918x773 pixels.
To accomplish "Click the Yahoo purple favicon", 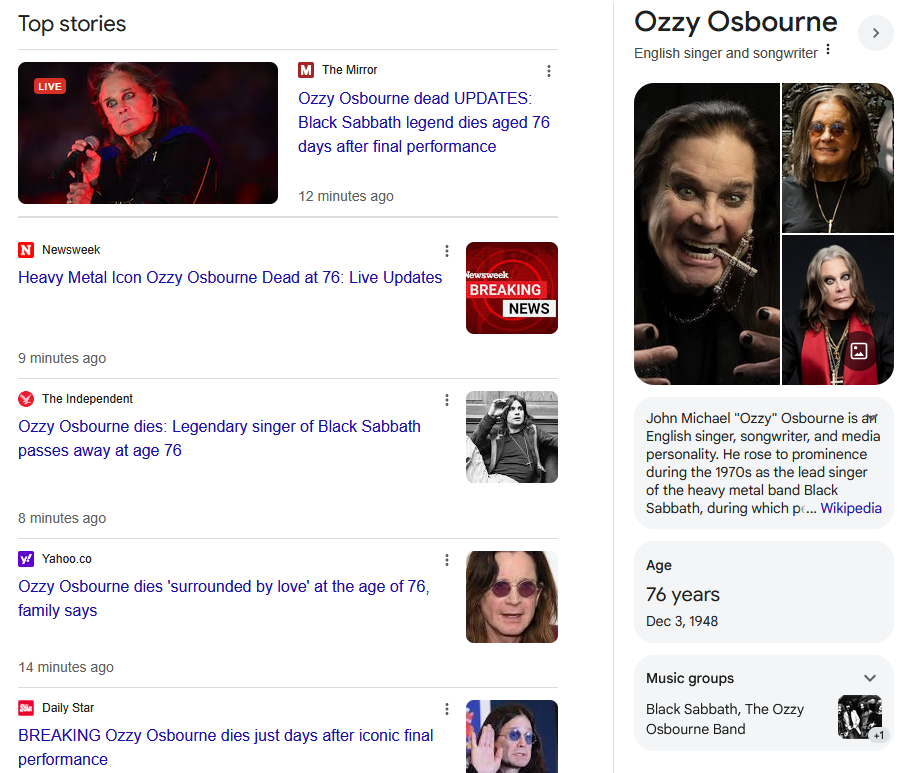I will point(26,559).
